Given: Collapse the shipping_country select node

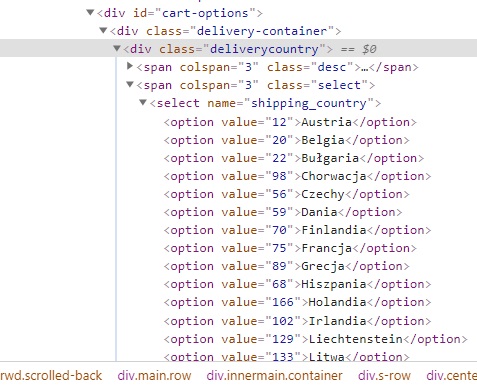Looking at the screenshot, I should [143, 102].
